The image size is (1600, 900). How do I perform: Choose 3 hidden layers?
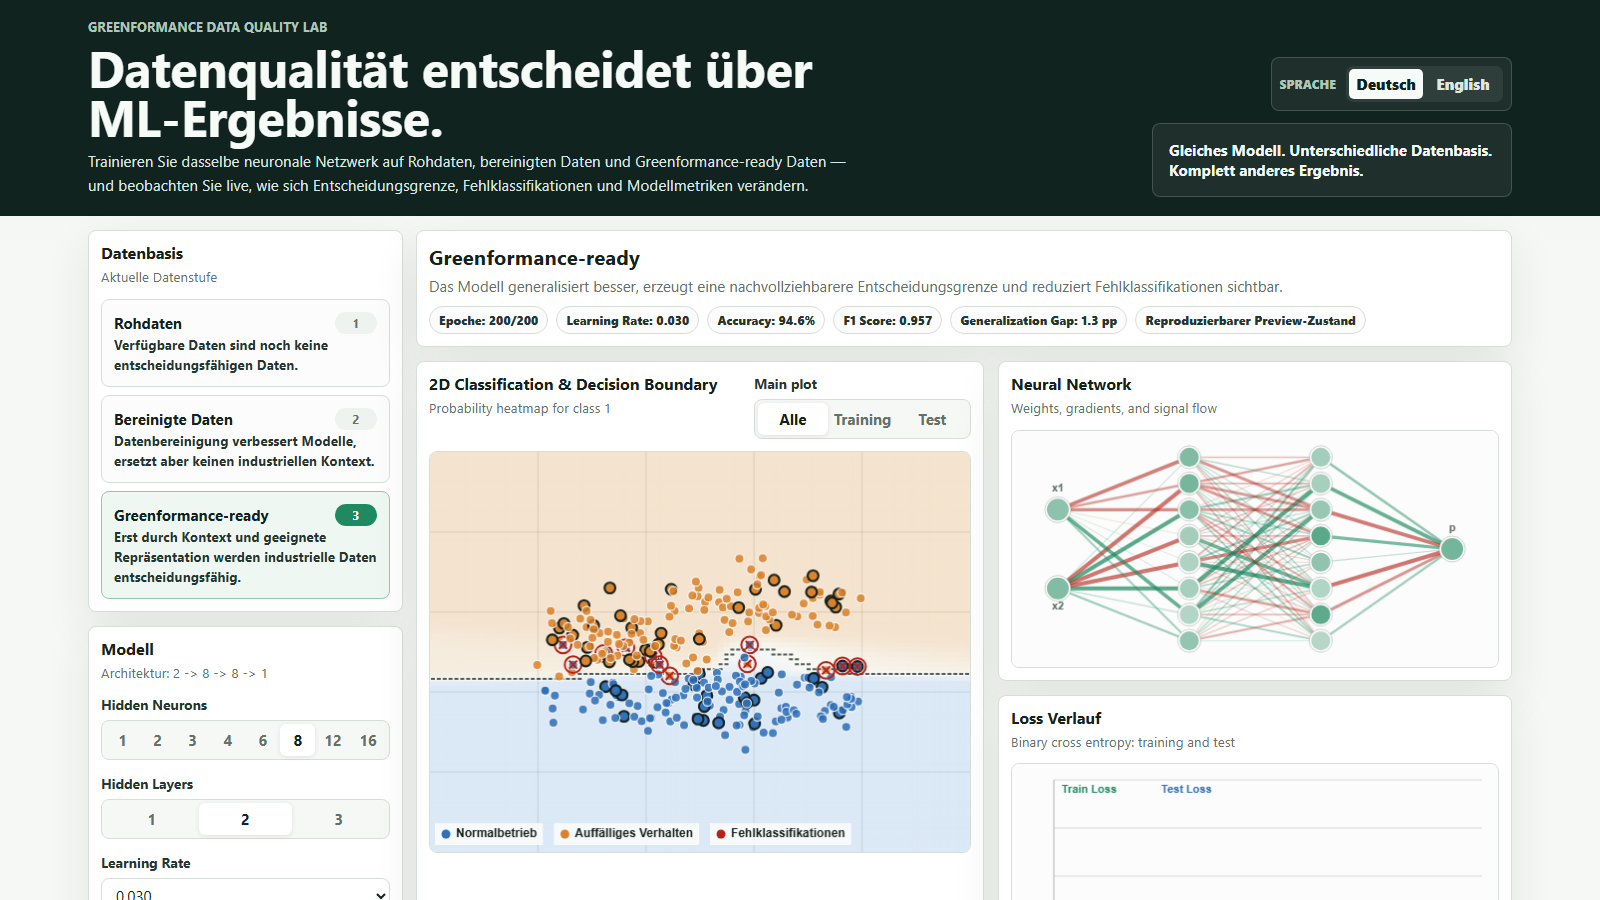pos(338,819)
